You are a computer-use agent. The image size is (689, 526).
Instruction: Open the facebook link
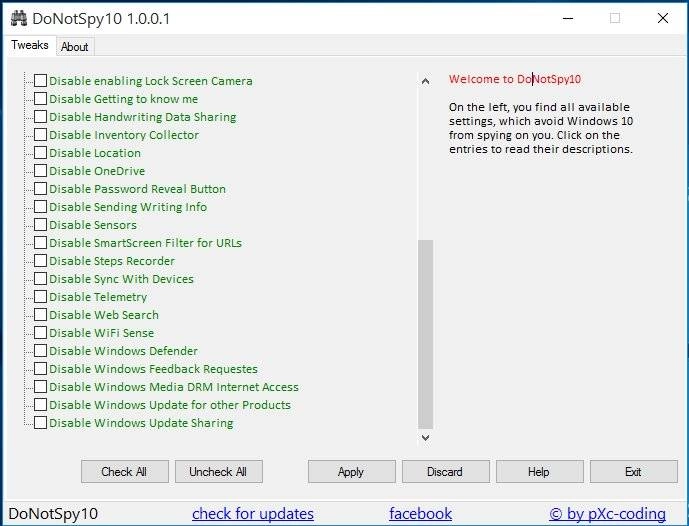[x=421, y=514]
